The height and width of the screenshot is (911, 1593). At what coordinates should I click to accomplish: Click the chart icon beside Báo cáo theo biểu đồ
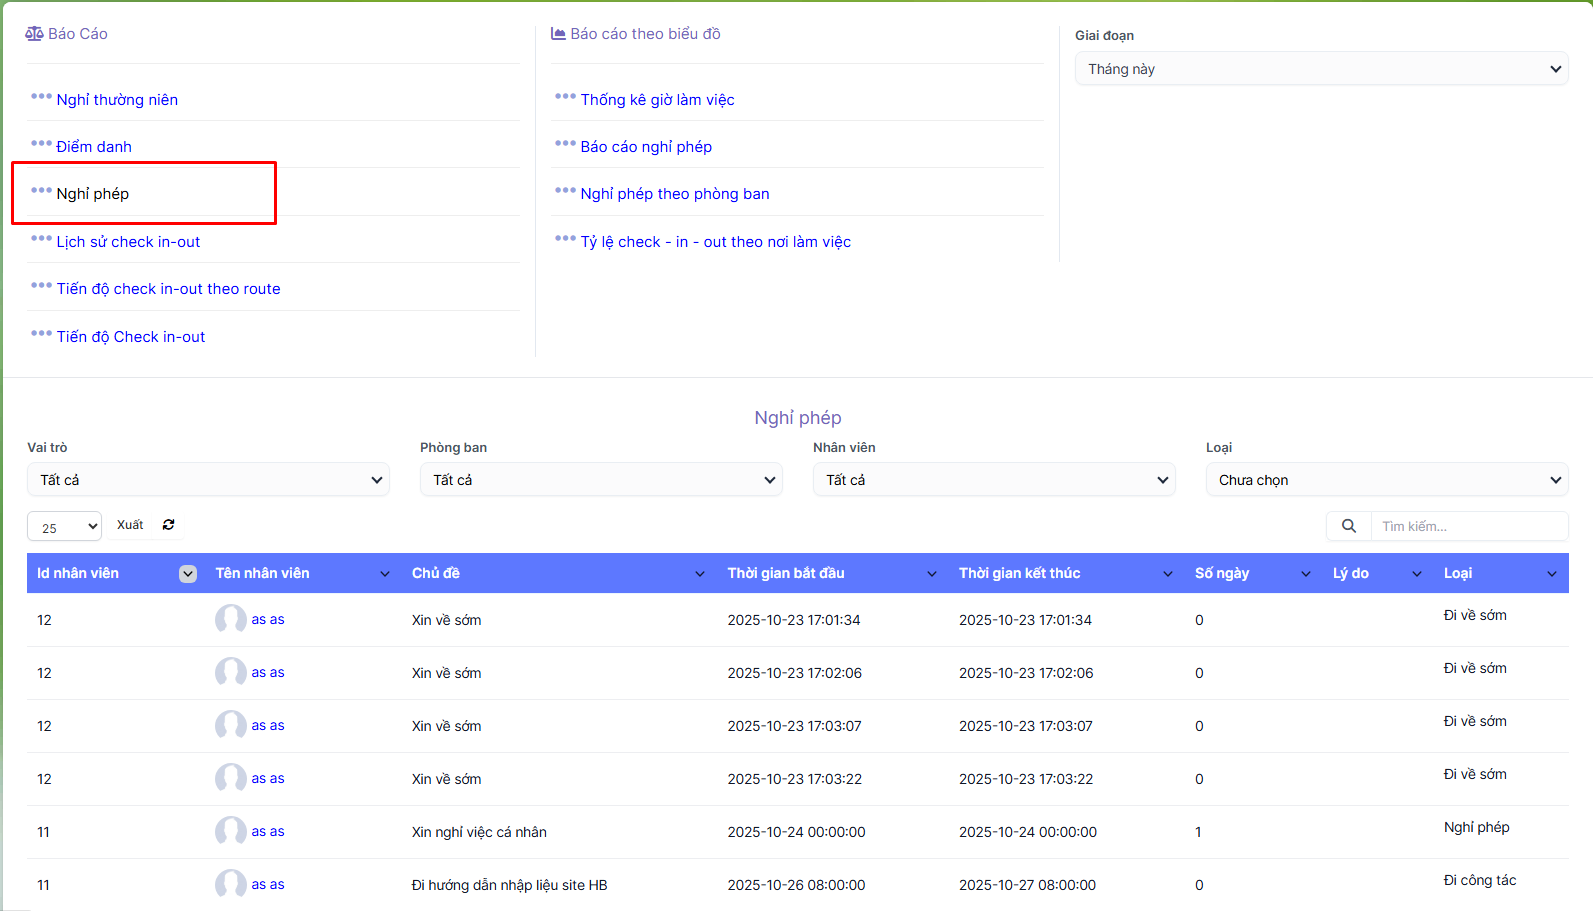coord(558,34)
